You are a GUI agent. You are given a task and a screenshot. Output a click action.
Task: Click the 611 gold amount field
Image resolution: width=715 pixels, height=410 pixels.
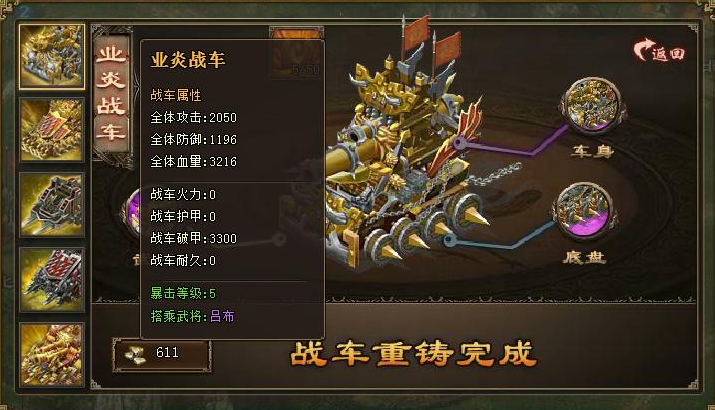pyautogui.click(x=162, y=354)
